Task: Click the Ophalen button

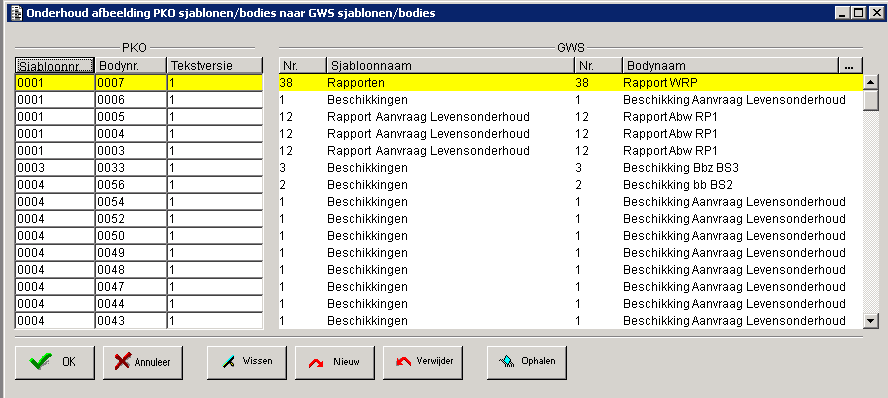Action: click(527, 362)
